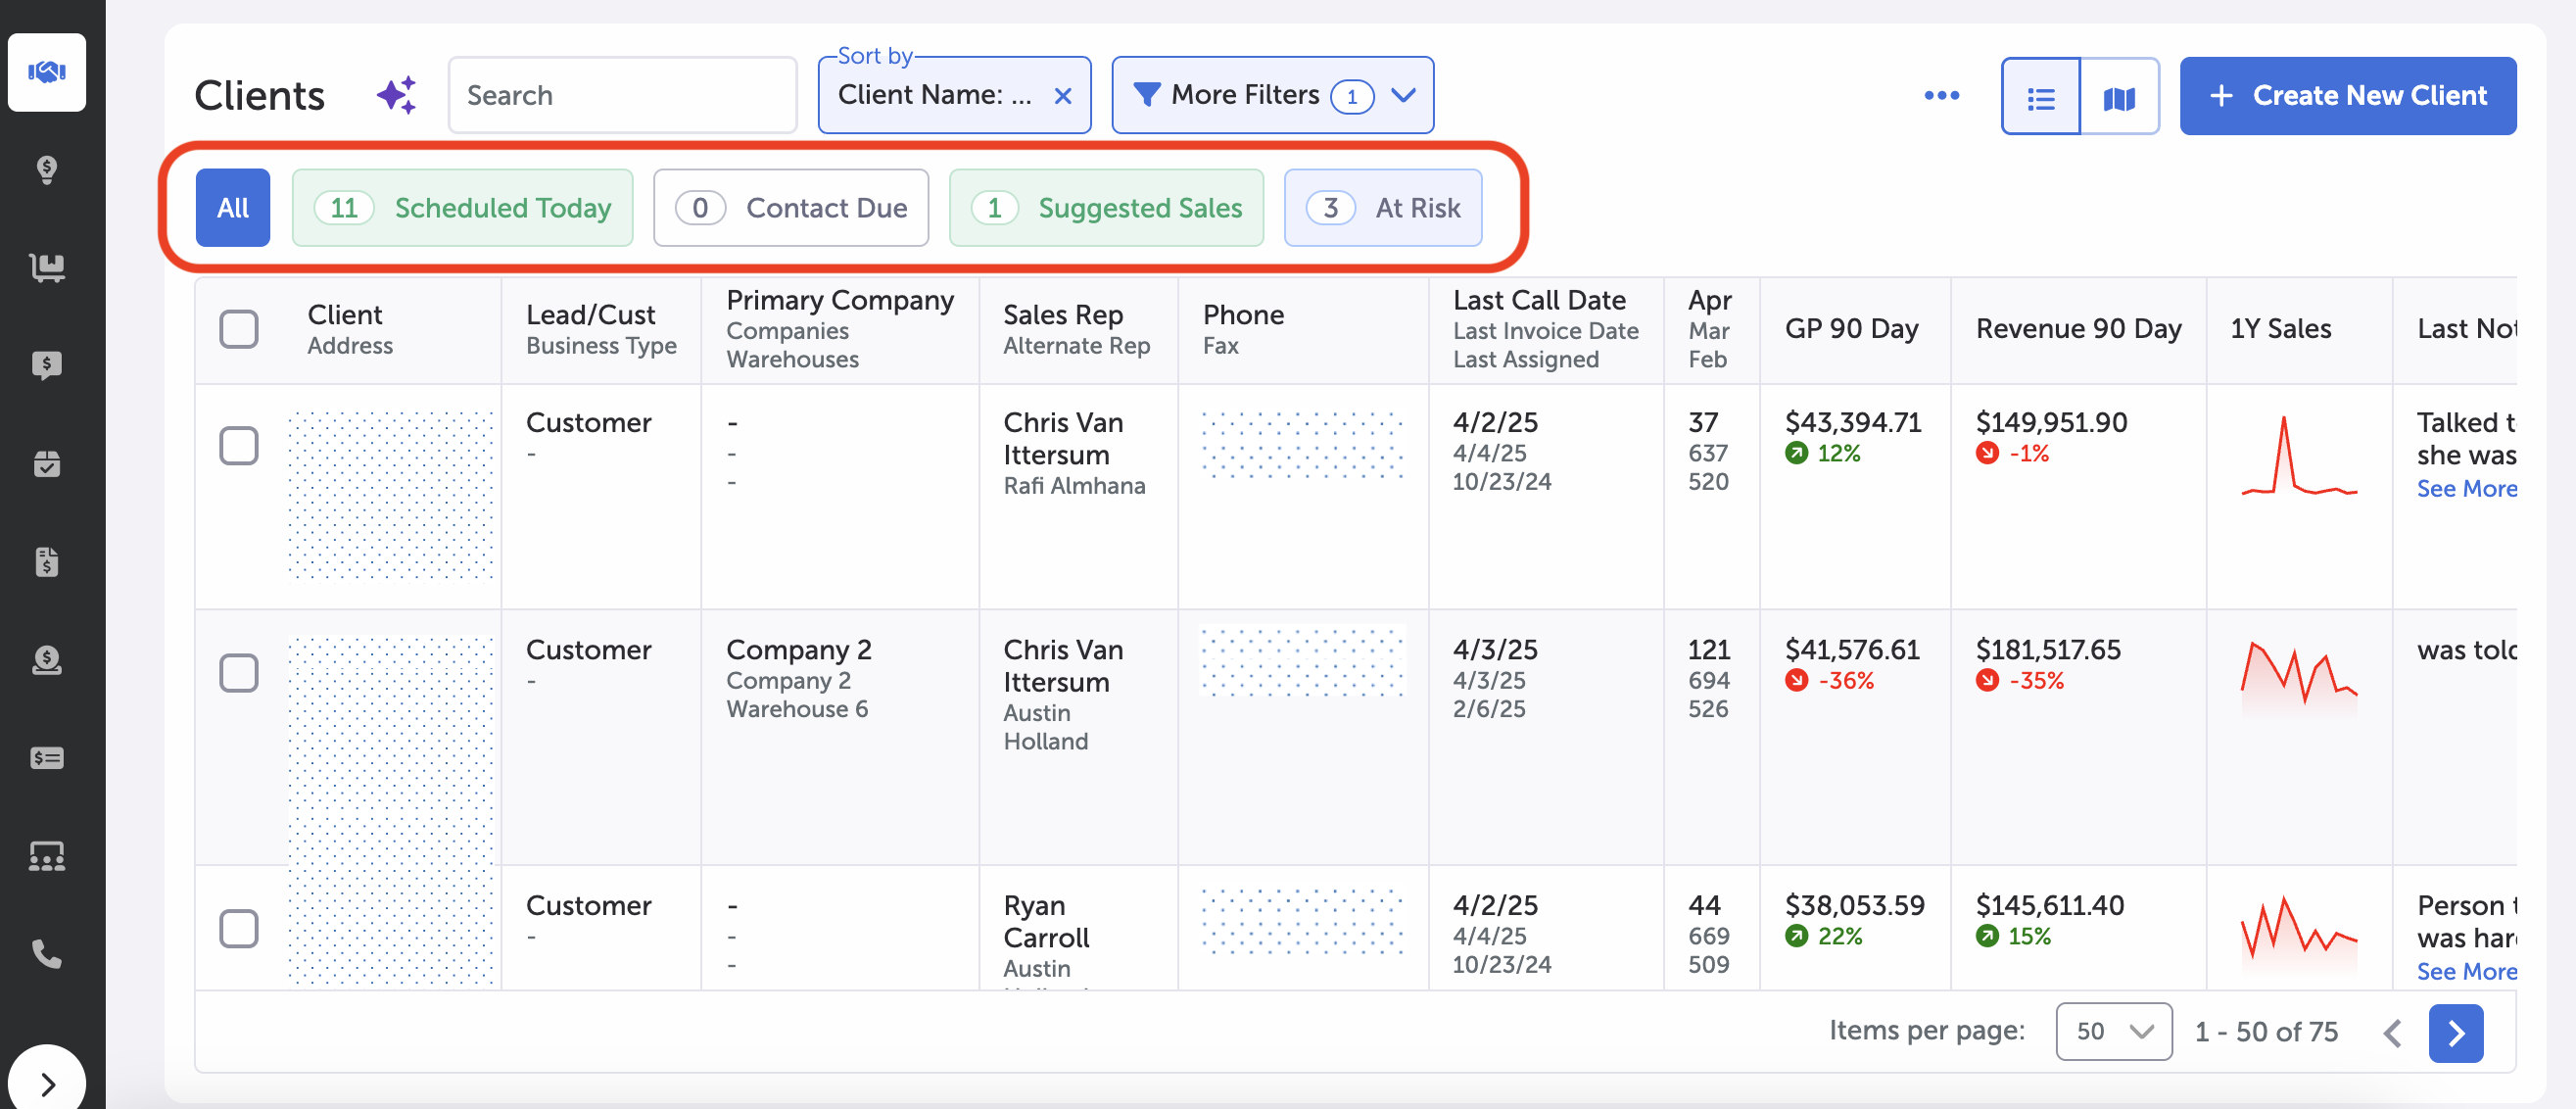This screenshot has height=1109, width=2576.
Task: Check the first customer row checkbox
Action: pos(238,446)
